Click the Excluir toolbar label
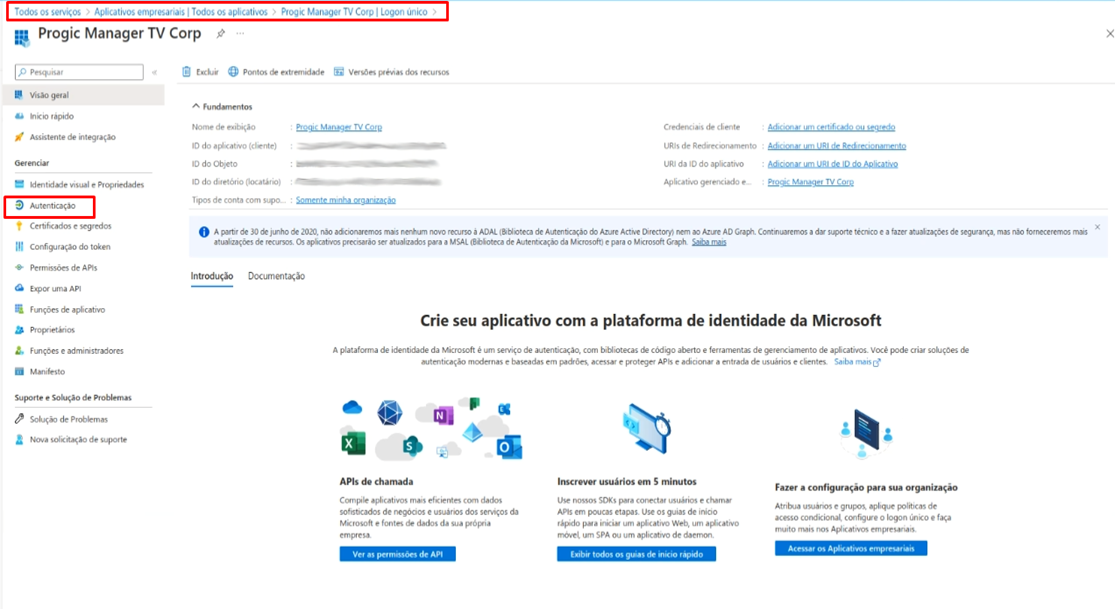 point(208,72)
